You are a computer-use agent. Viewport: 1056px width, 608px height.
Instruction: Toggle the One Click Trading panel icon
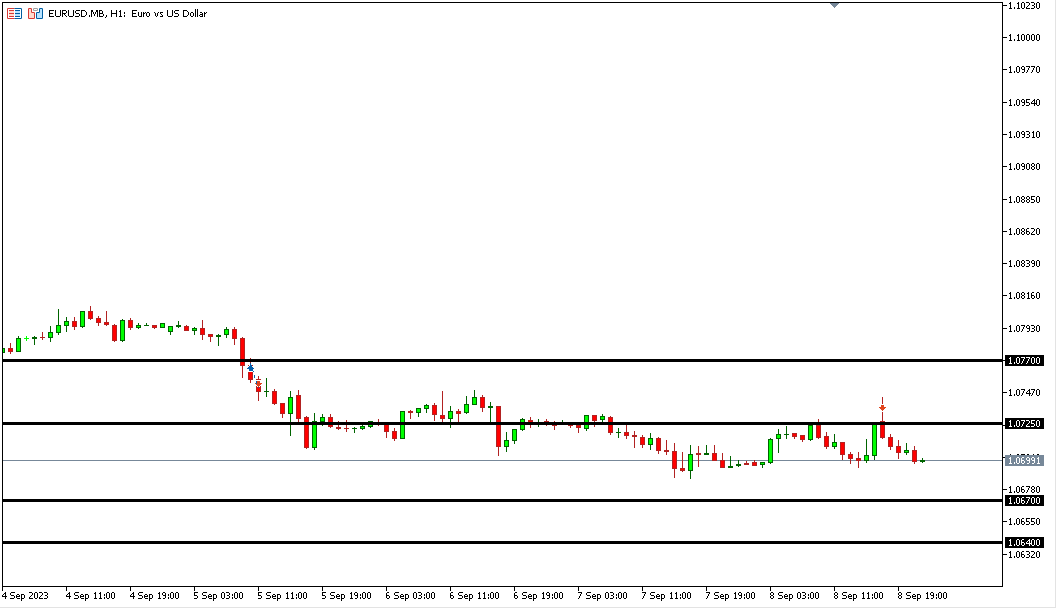click(x=36, y=13)
